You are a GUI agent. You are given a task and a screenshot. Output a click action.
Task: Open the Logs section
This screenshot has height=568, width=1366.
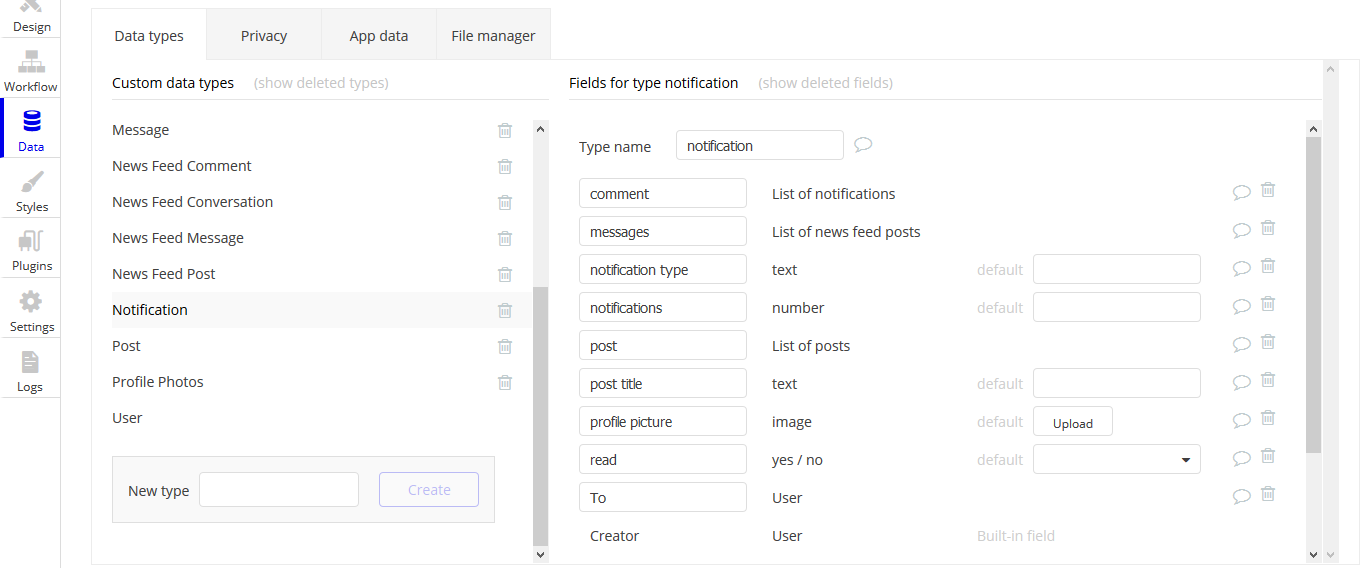pos(30,371)
